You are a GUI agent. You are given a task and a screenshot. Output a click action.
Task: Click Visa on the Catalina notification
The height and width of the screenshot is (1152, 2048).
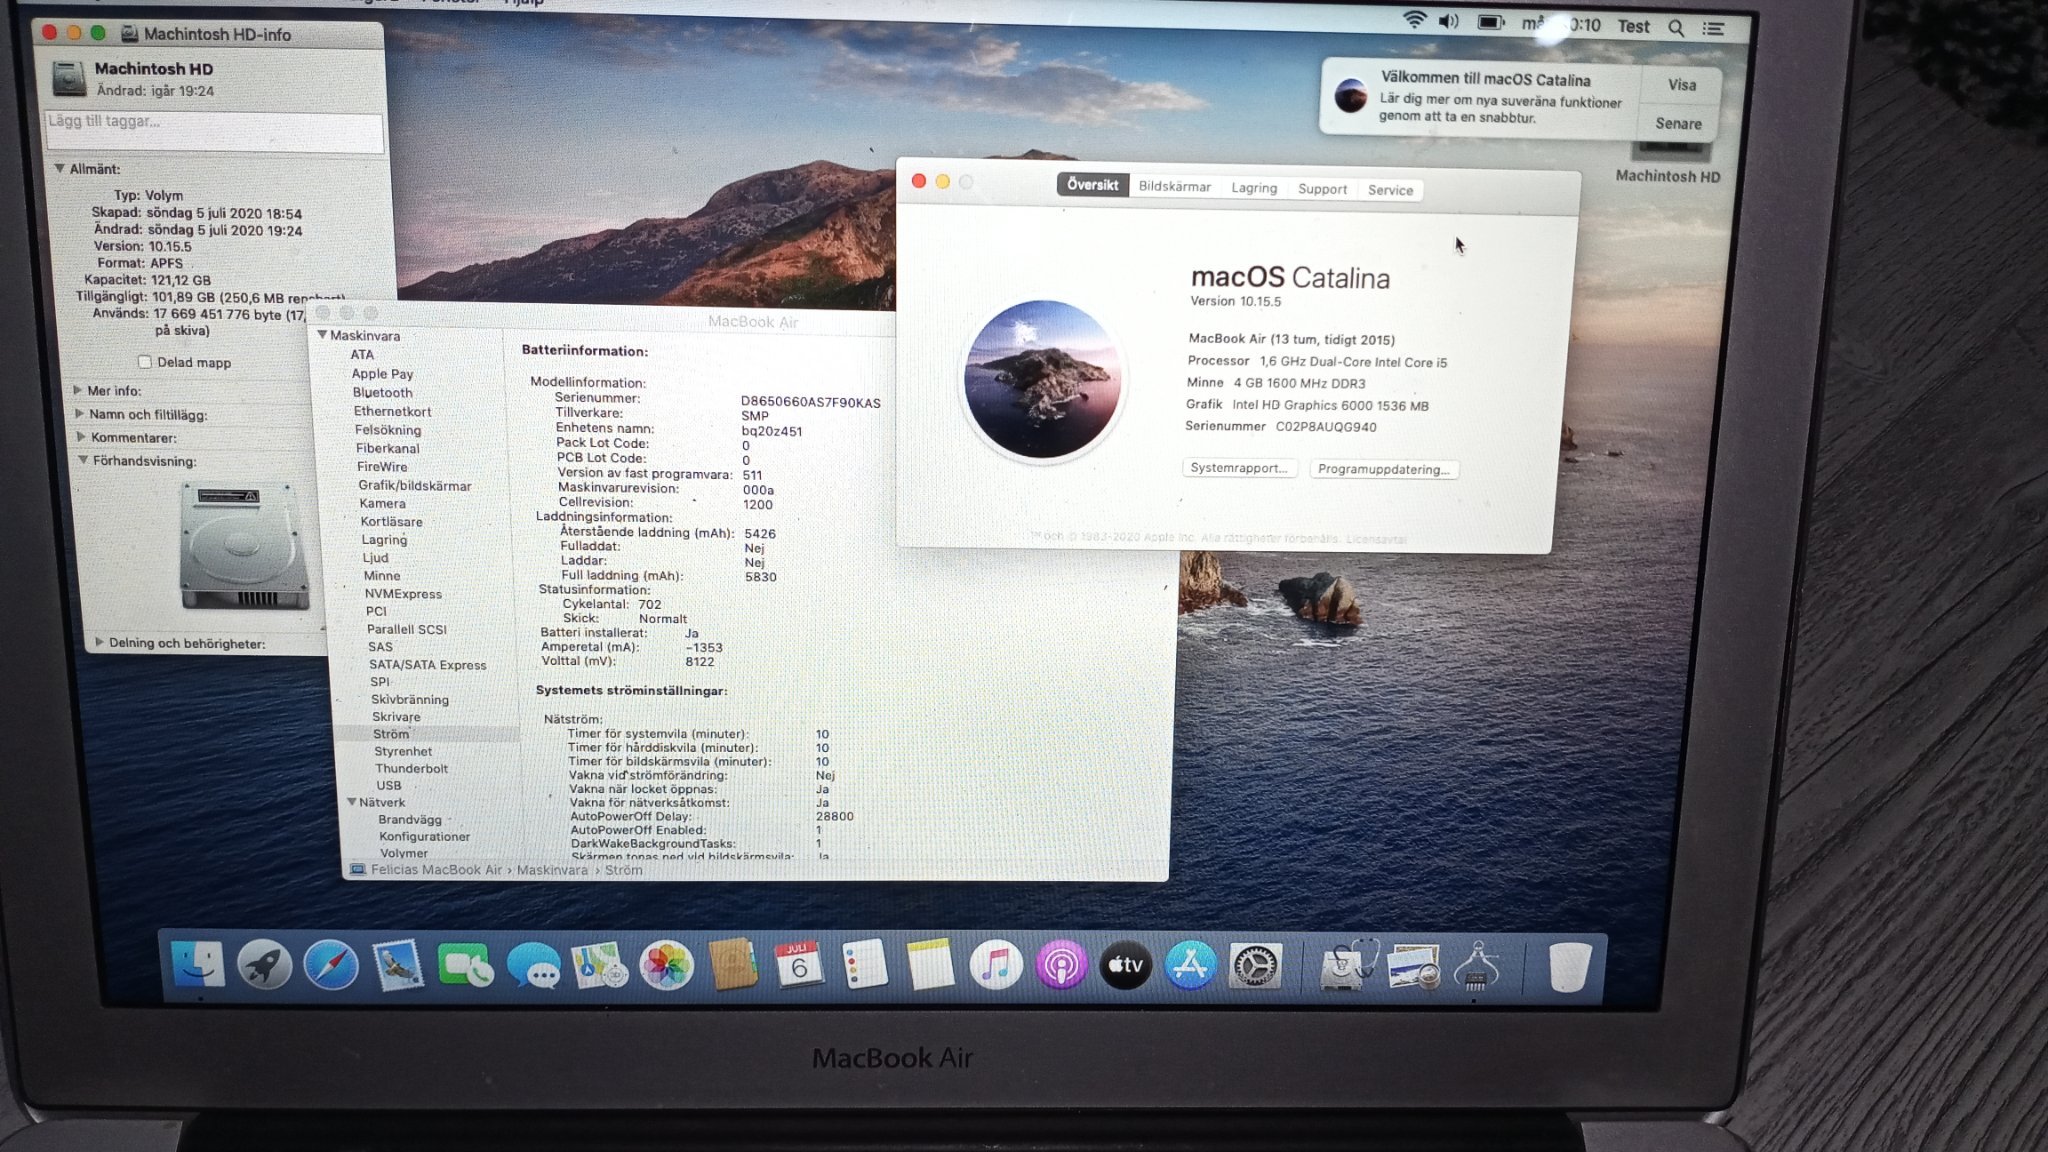pyautogui.click(x=1681, y=85)
